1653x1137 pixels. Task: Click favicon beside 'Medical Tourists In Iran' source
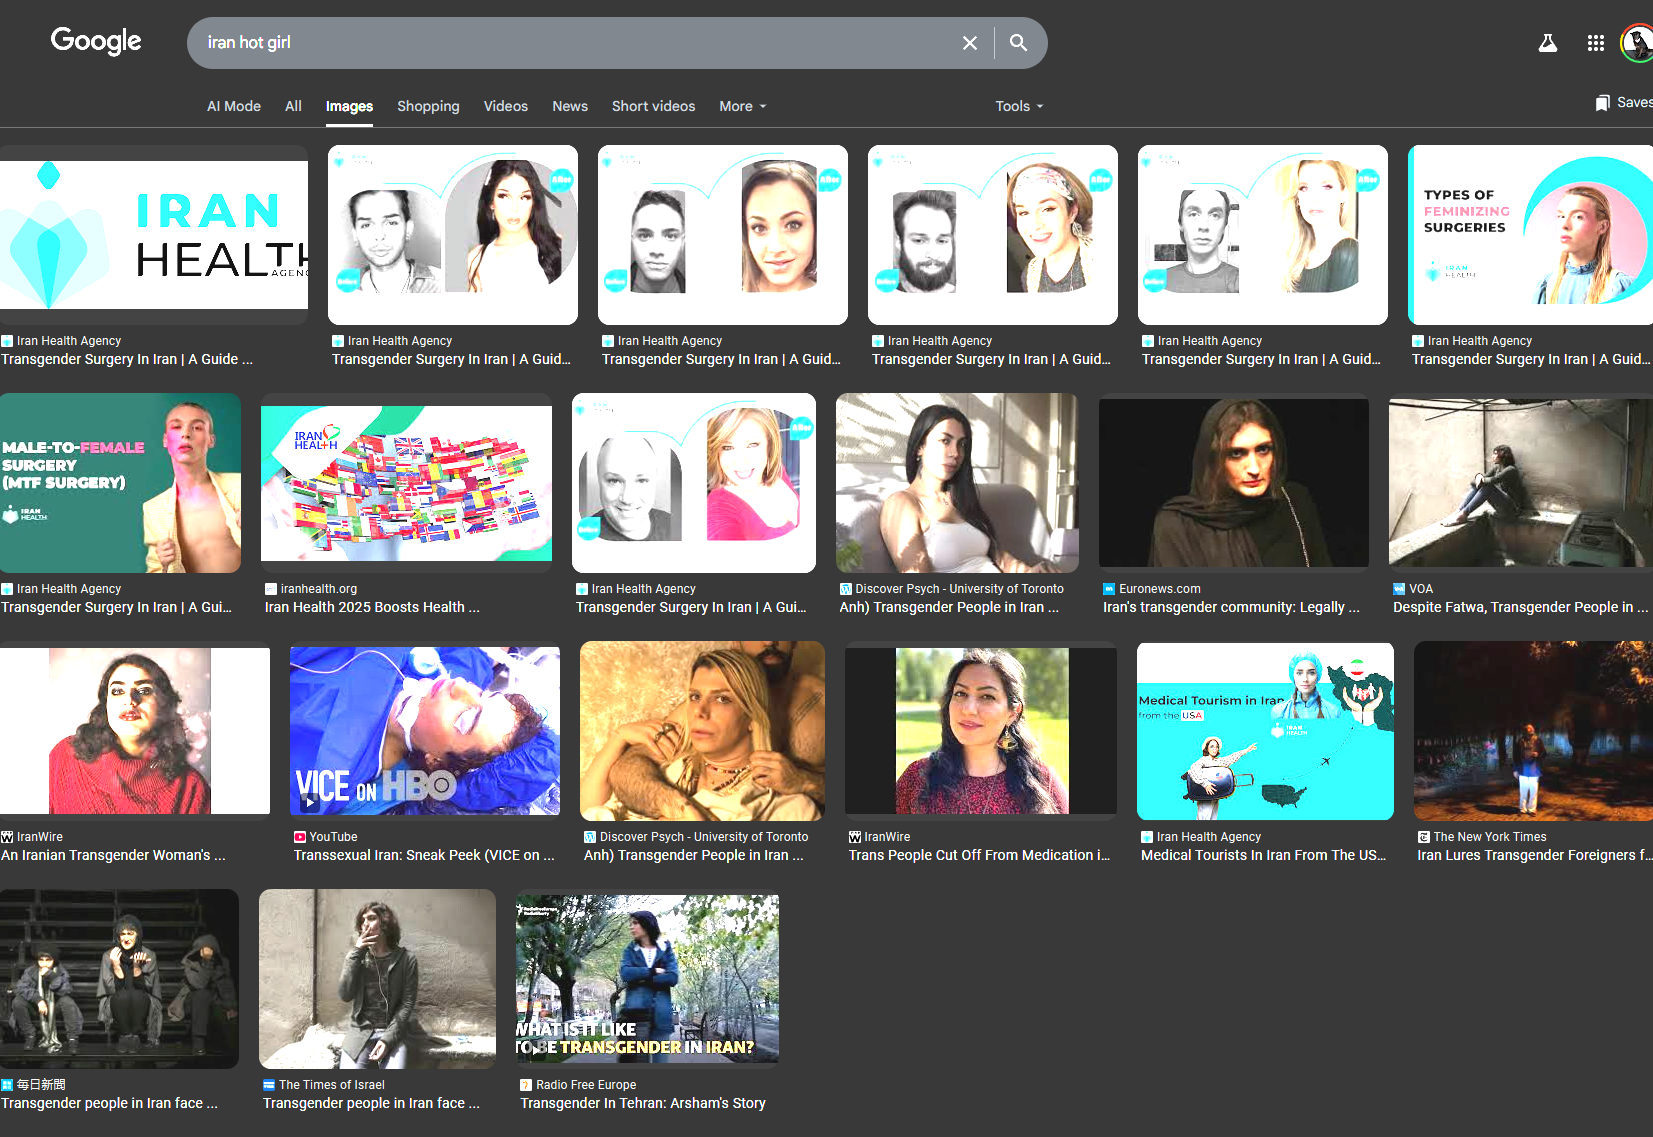point(1147,837)
